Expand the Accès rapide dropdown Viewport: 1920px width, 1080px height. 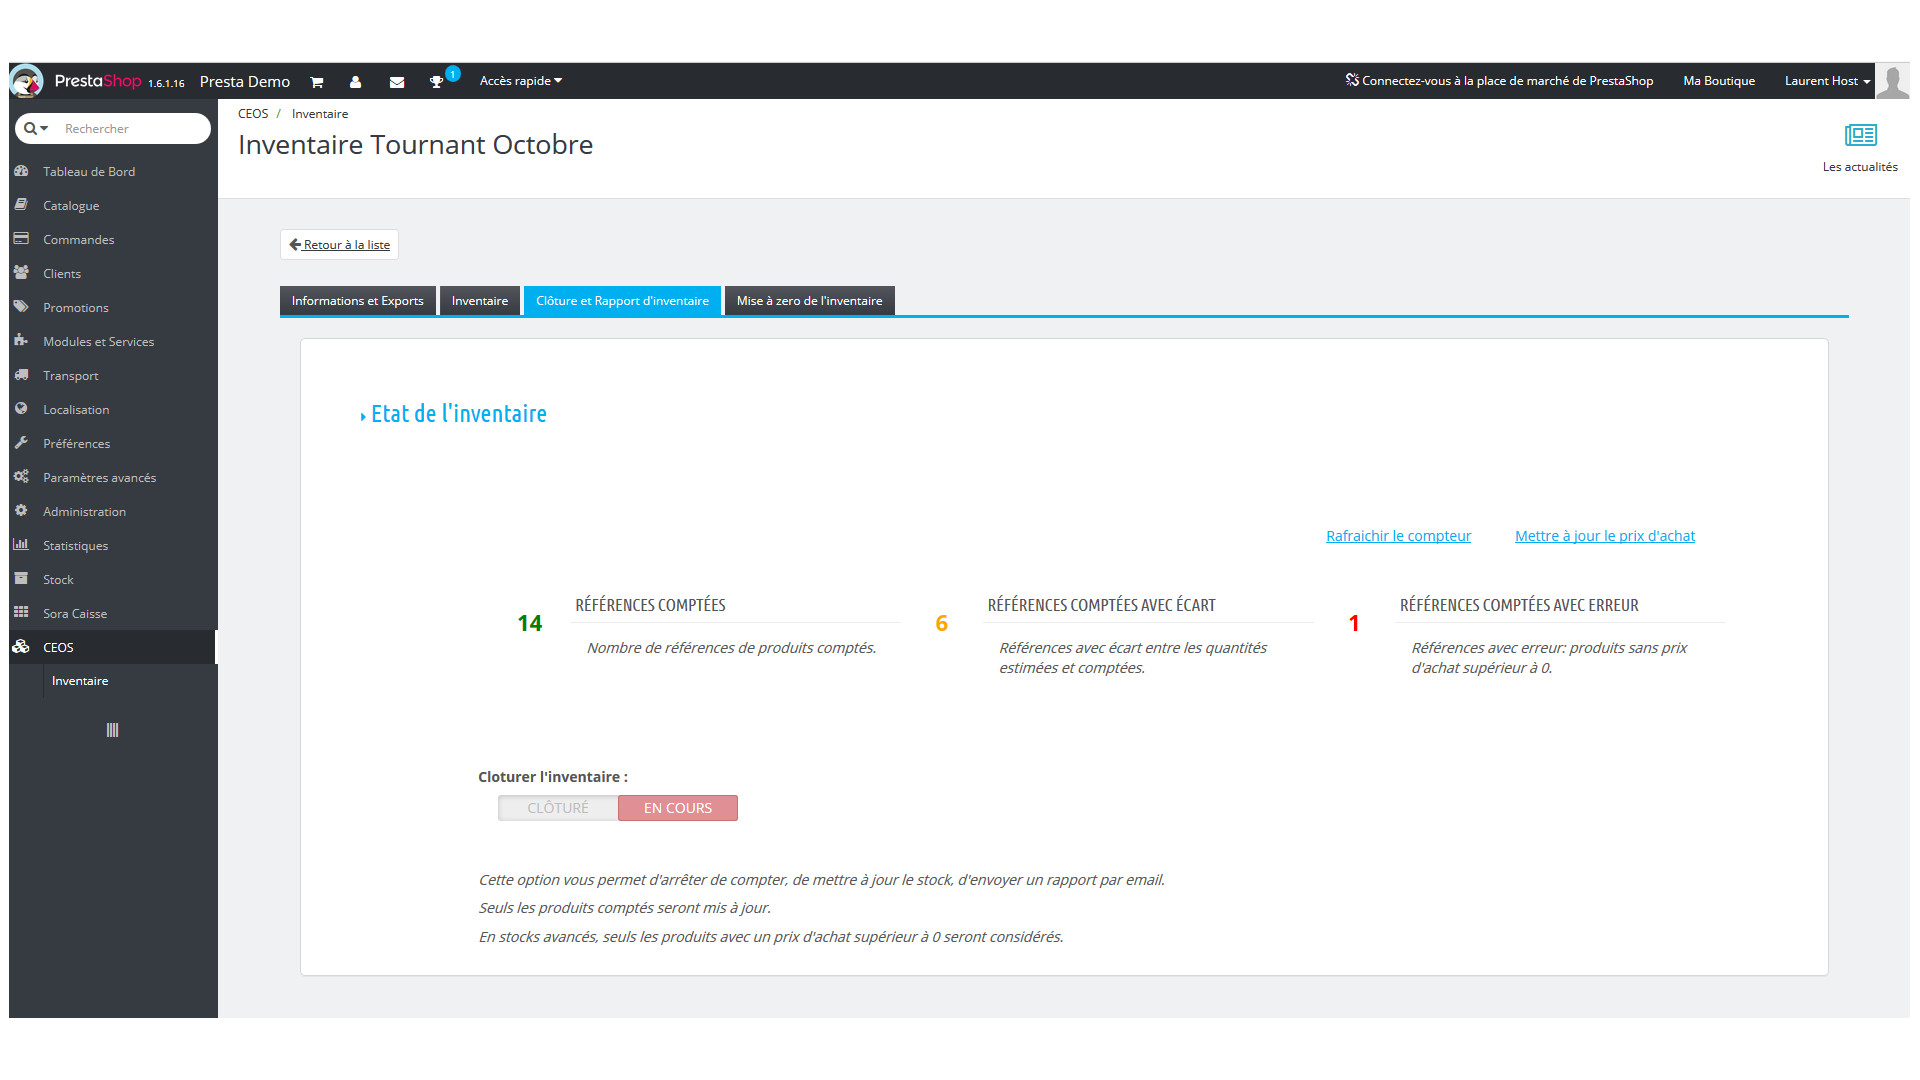click(x=520, y=81)
